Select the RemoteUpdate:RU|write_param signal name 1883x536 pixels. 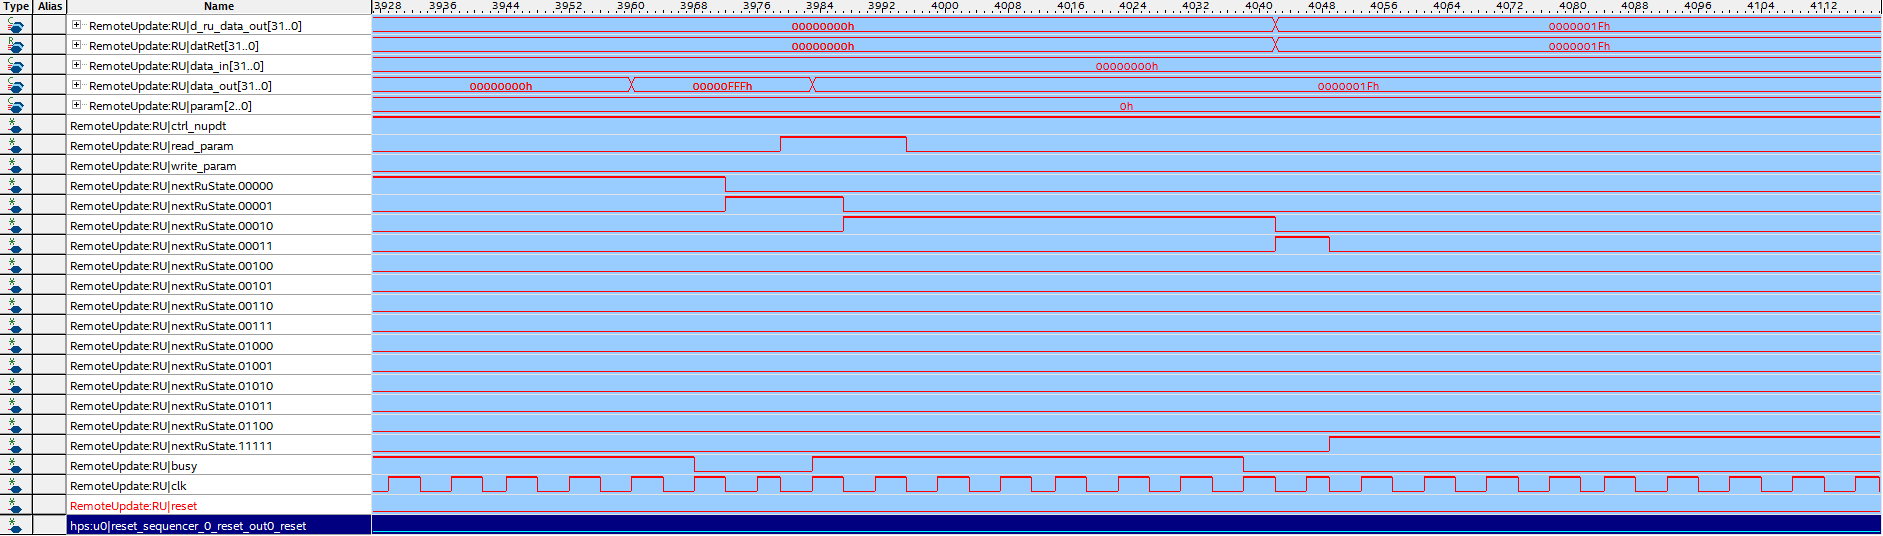[x=153, y=166]
